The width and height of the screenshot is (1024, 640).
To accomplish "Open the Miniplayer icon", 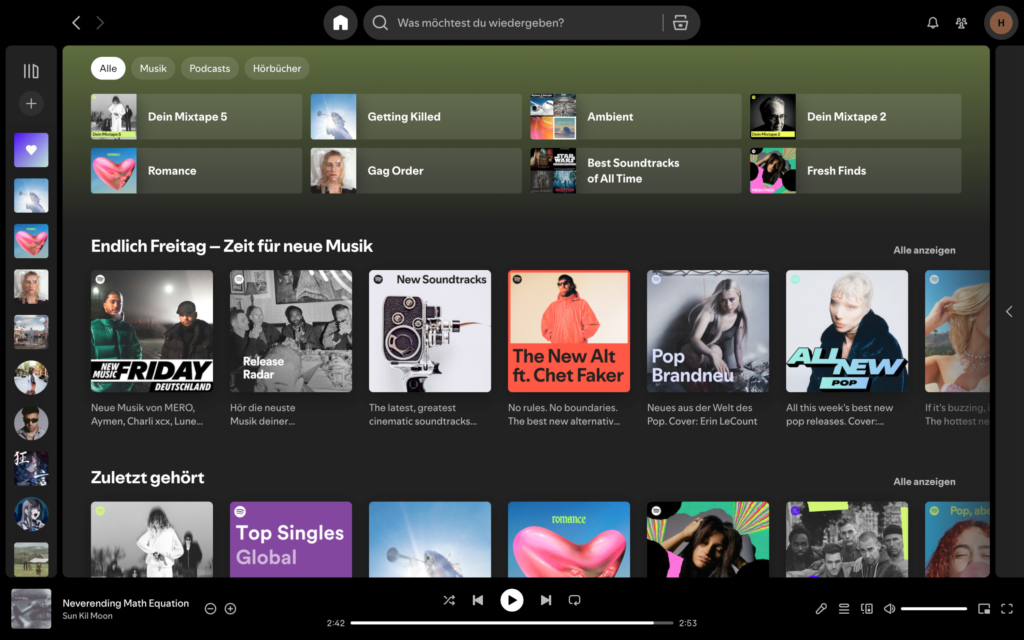I will [x=983, y=608].
